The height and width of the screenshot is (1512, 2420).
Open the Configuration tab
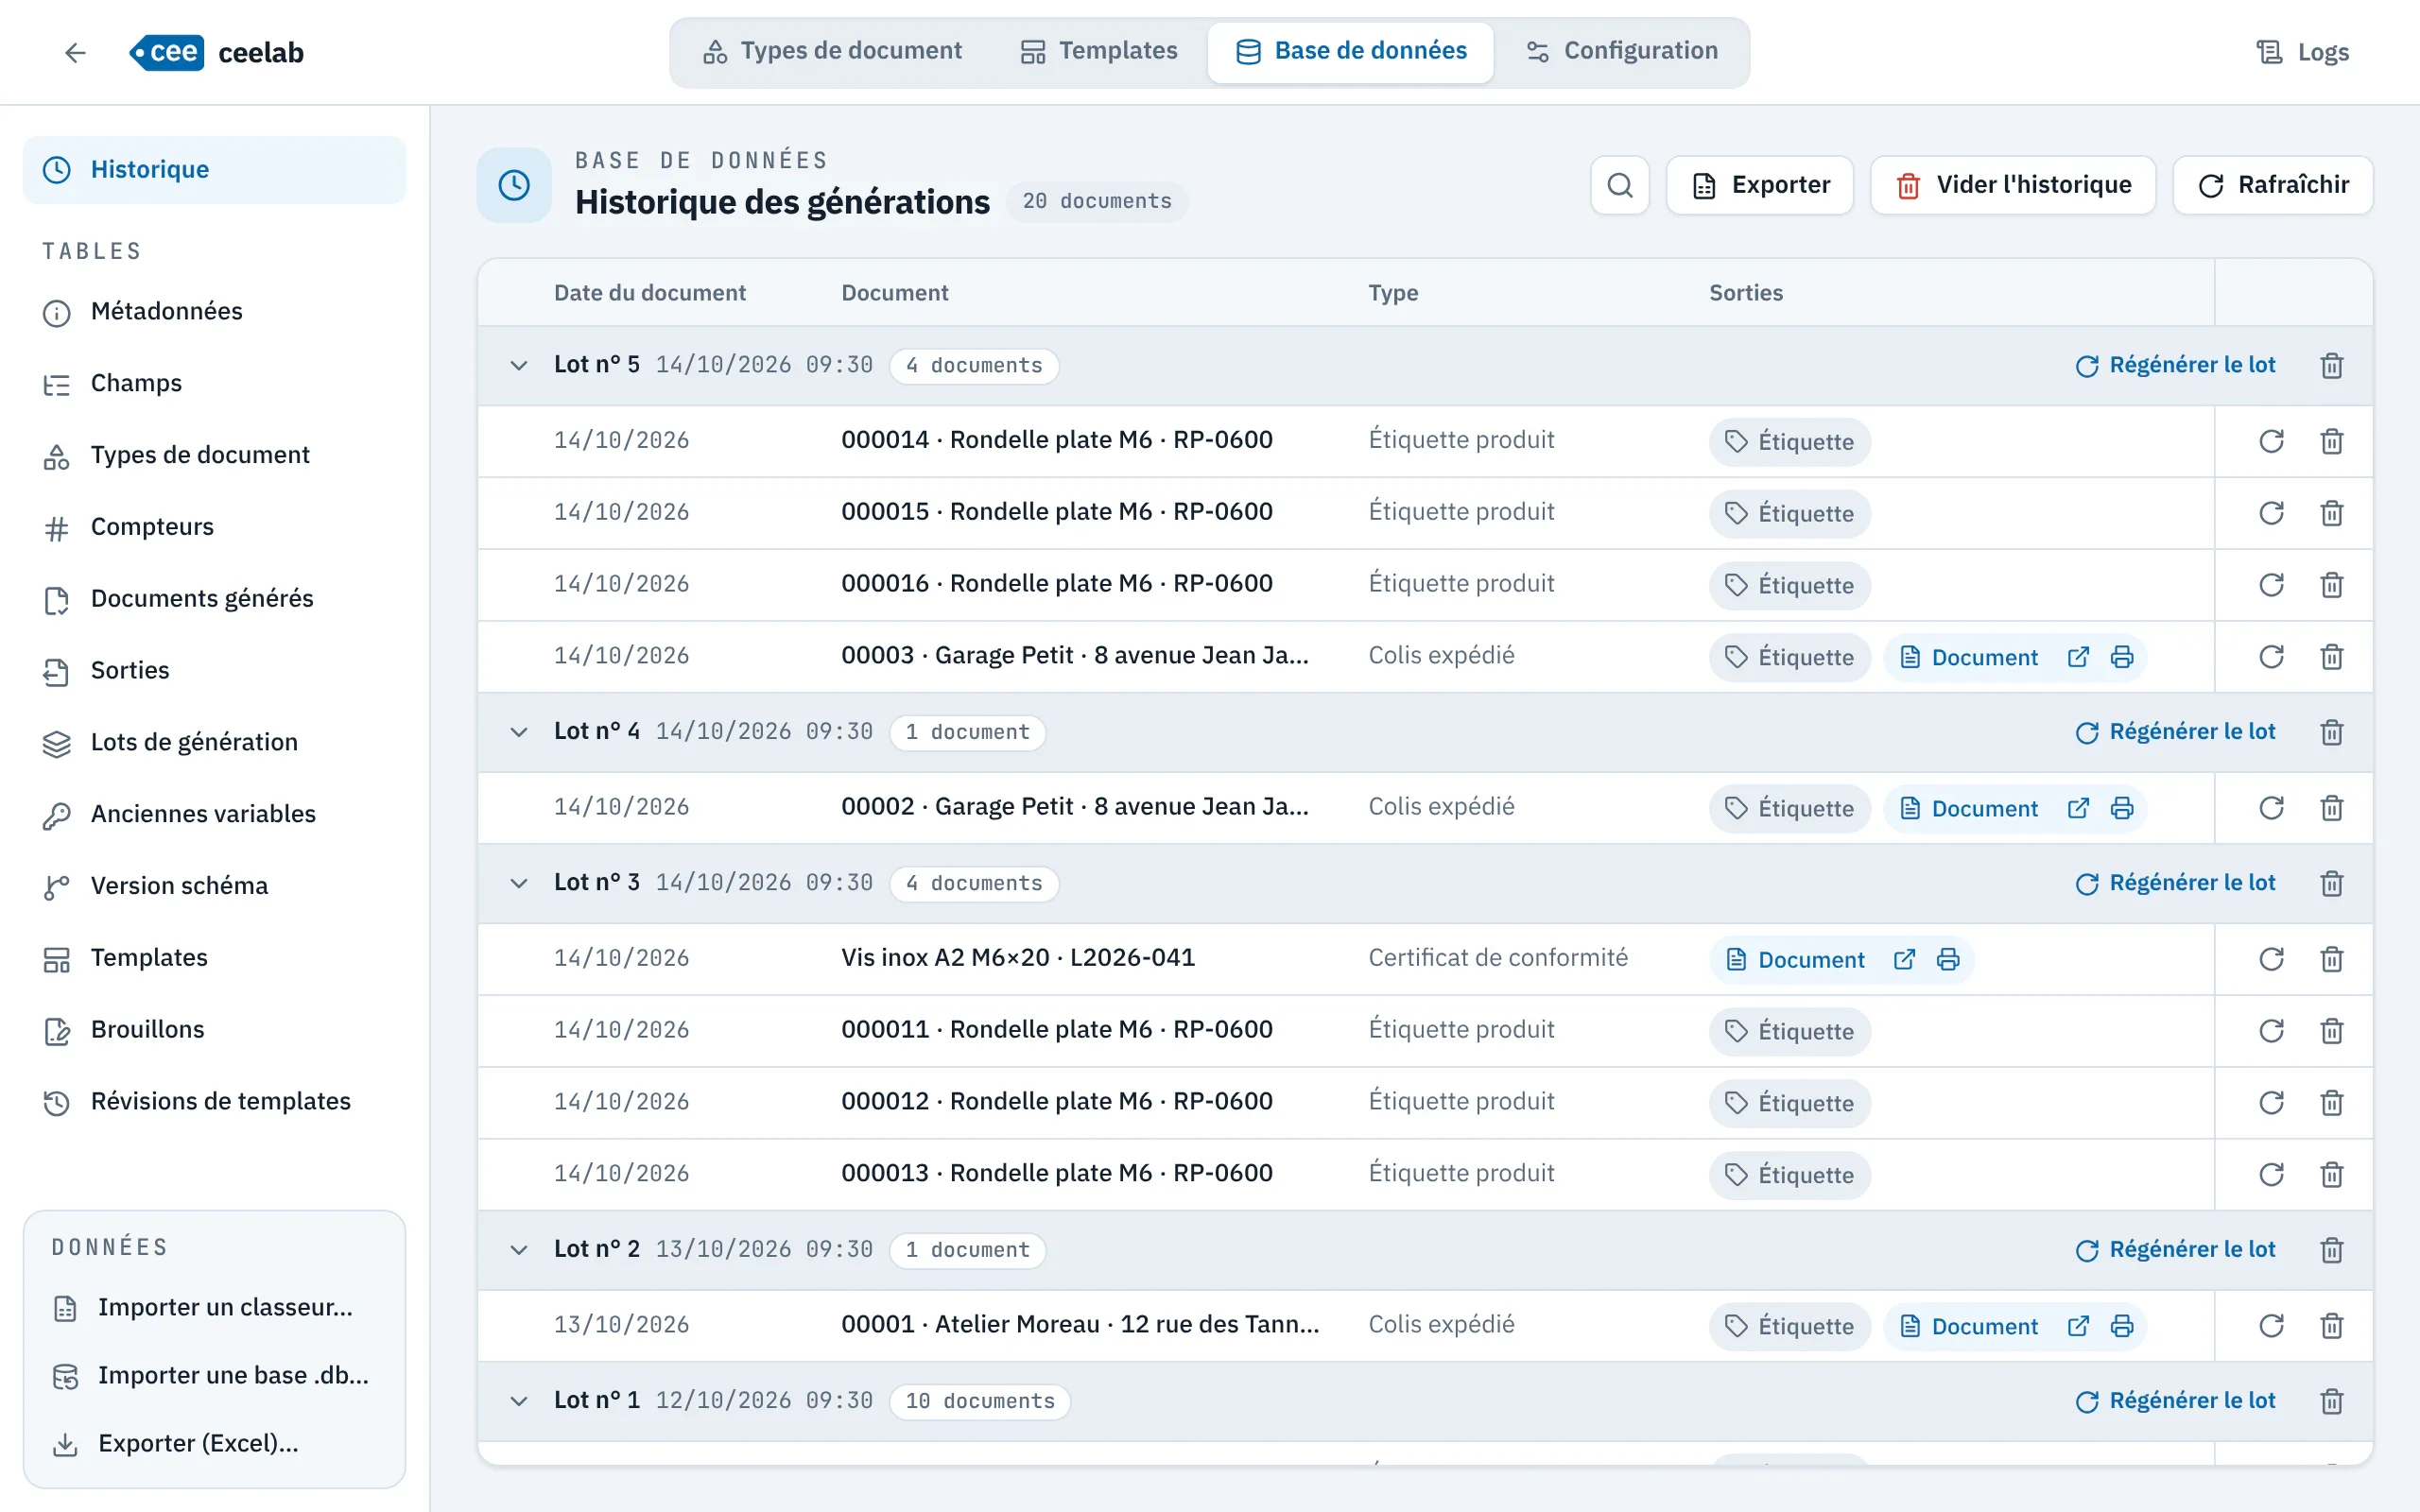(x=1622, y=51)
